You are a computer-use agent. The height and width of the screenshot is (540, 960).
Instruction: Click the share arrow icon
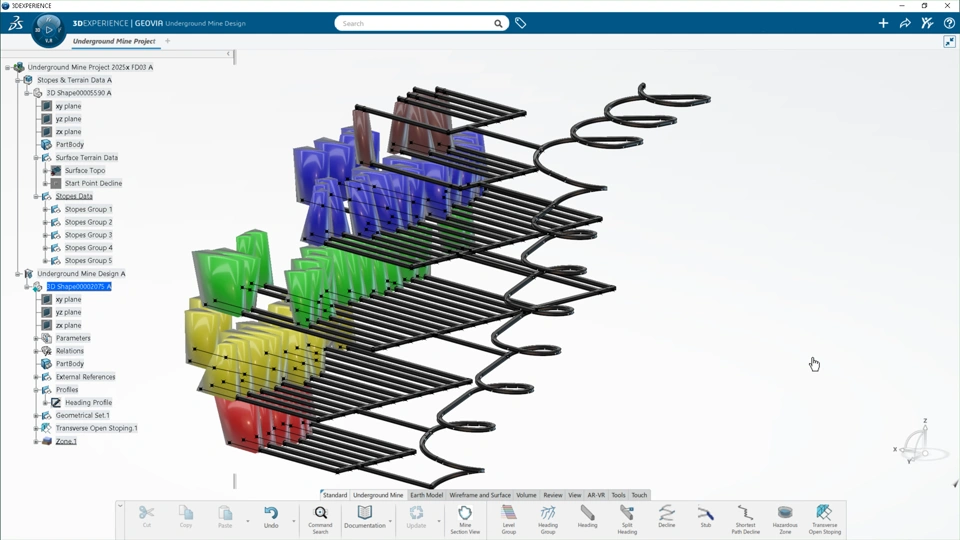(x=905, y=23)
